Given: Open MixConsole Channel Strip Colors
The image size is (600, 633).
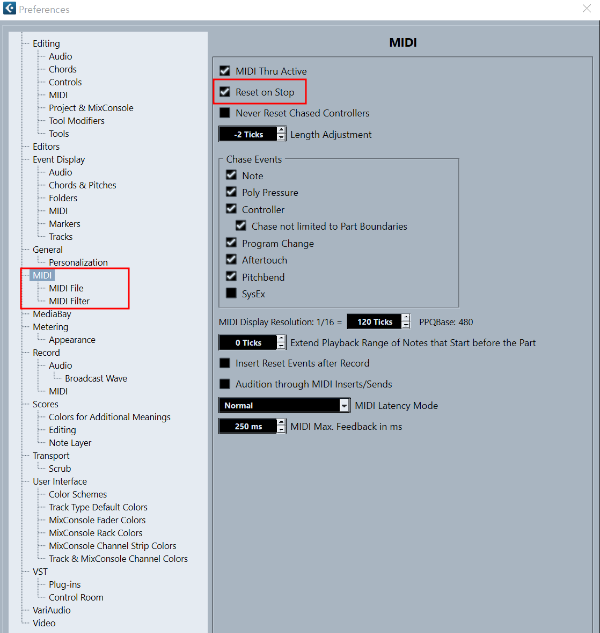Looking at the screenshot, I should (112, 546).
